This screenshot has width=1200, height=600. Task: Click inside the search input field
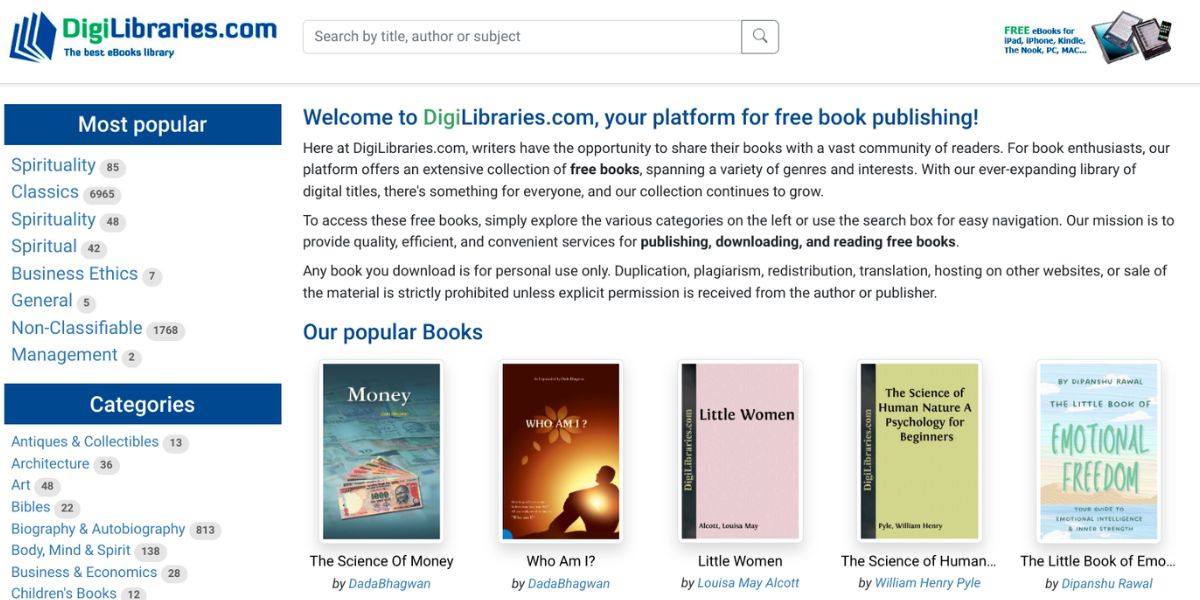pos(520,36)
